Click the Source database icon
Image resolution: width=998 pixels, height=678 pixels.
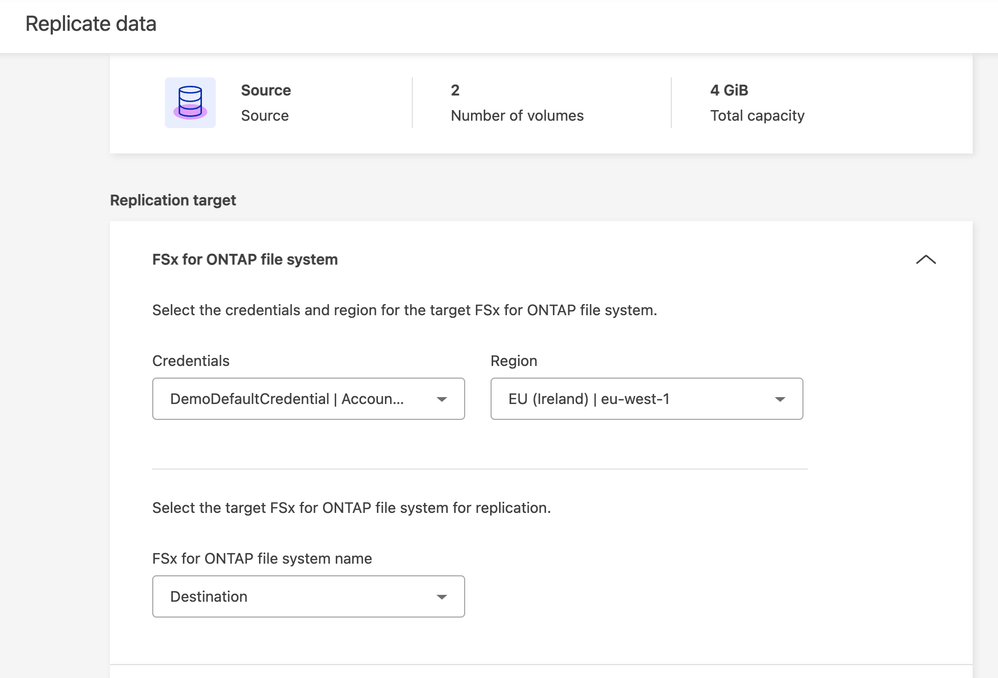(190, 103)
